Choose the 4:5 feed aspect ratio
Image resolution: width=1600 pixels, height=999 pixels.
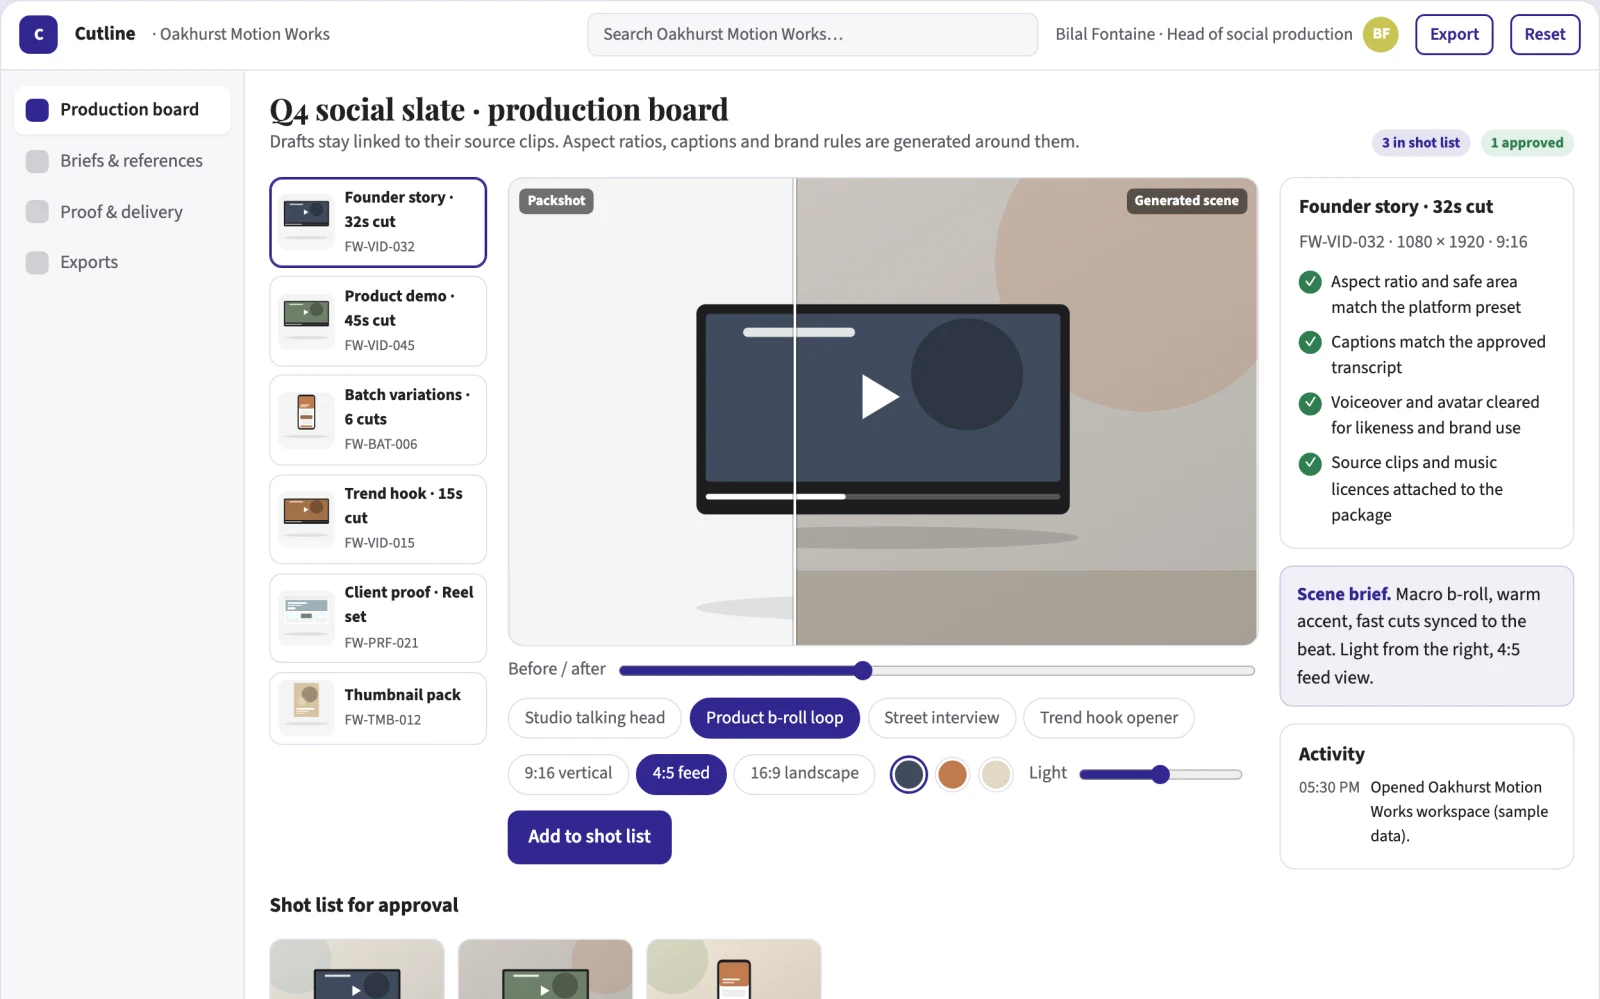coord(681,774)
